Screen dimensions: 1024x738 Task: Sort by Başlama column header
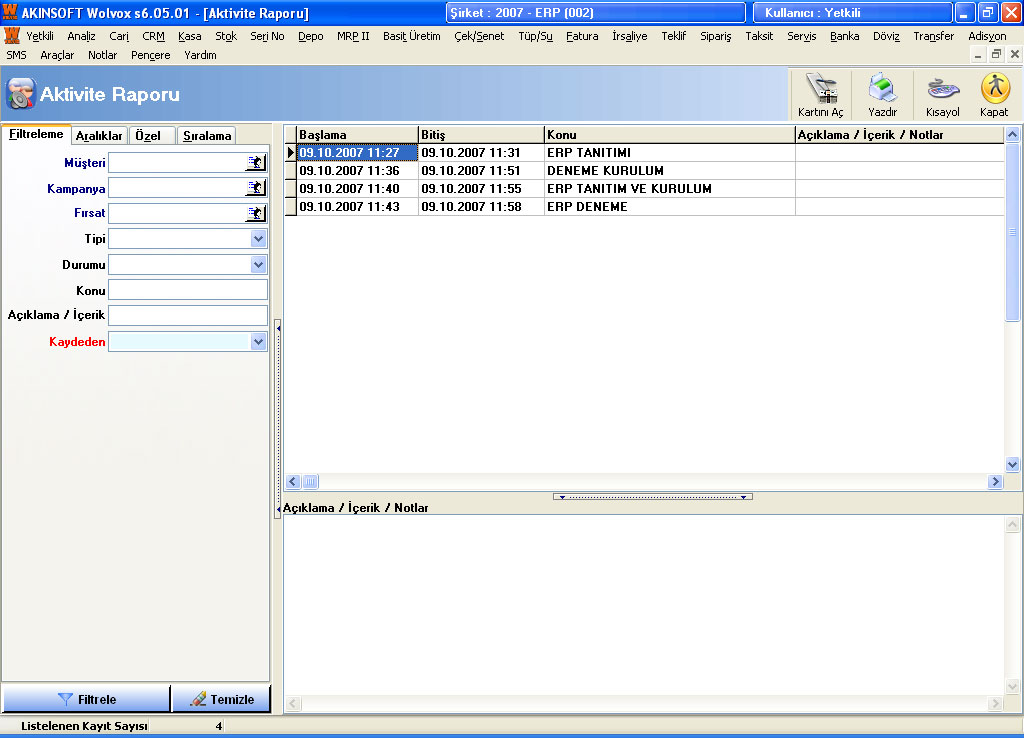click(357, 135)
